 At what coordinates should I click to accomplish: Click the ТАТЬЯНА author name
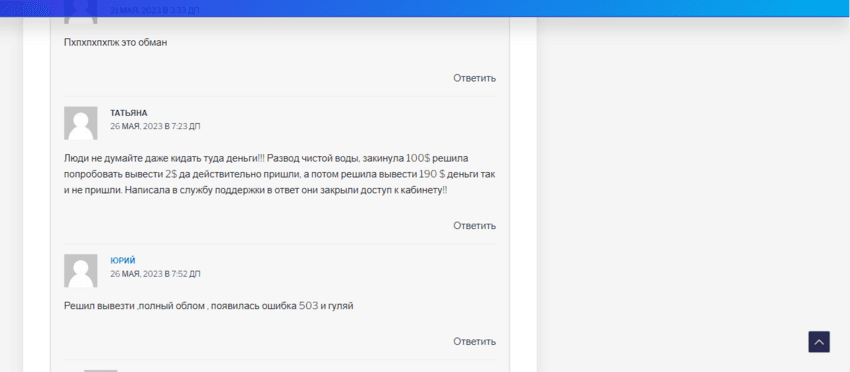pyautogui.click(x=128, y=113)
